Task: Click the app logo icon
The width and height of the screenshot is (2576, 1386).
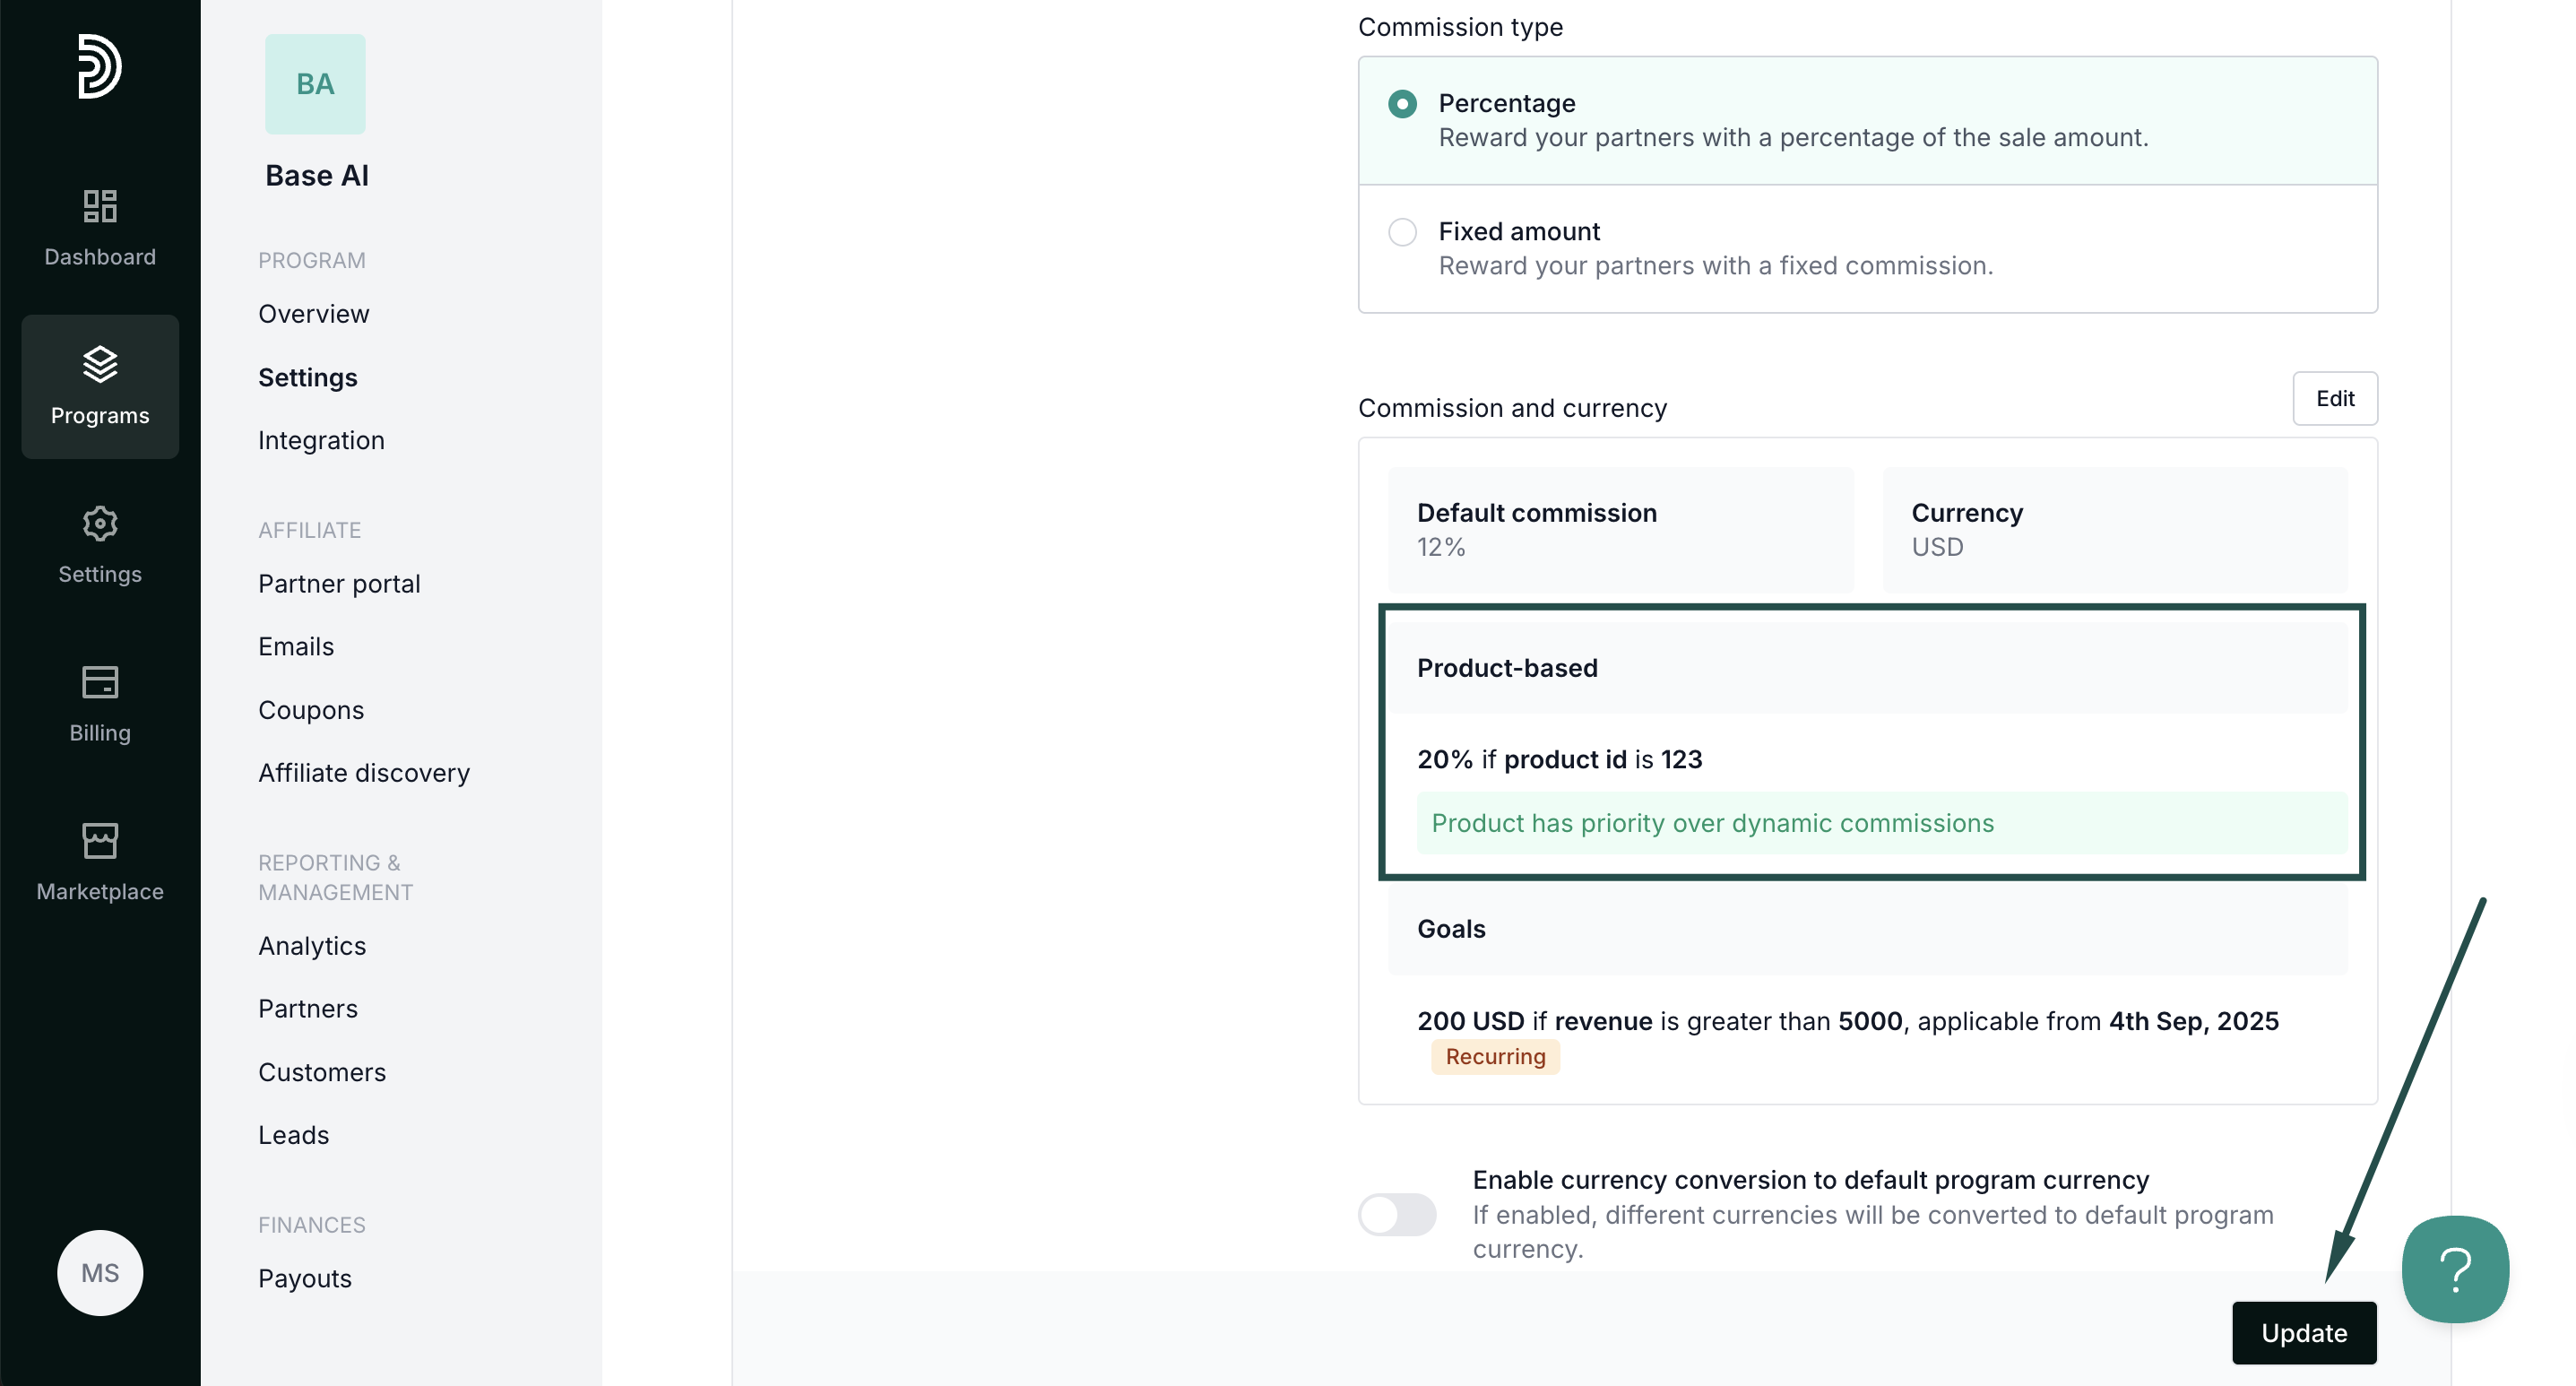Action: click(x=100, y=66)
